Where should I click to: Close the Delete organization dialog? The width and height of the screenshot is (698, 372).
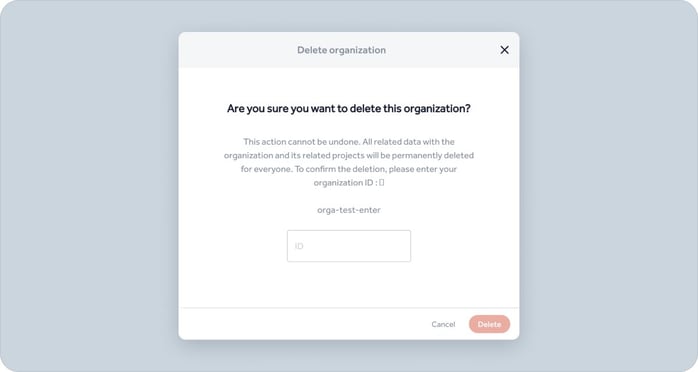504,50
